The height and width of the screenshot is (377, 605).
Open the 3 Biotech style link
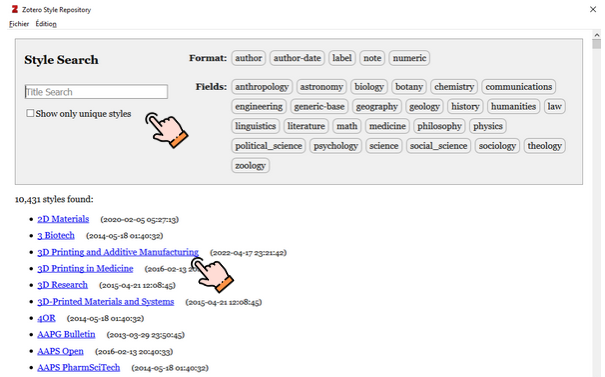point(56,235)
